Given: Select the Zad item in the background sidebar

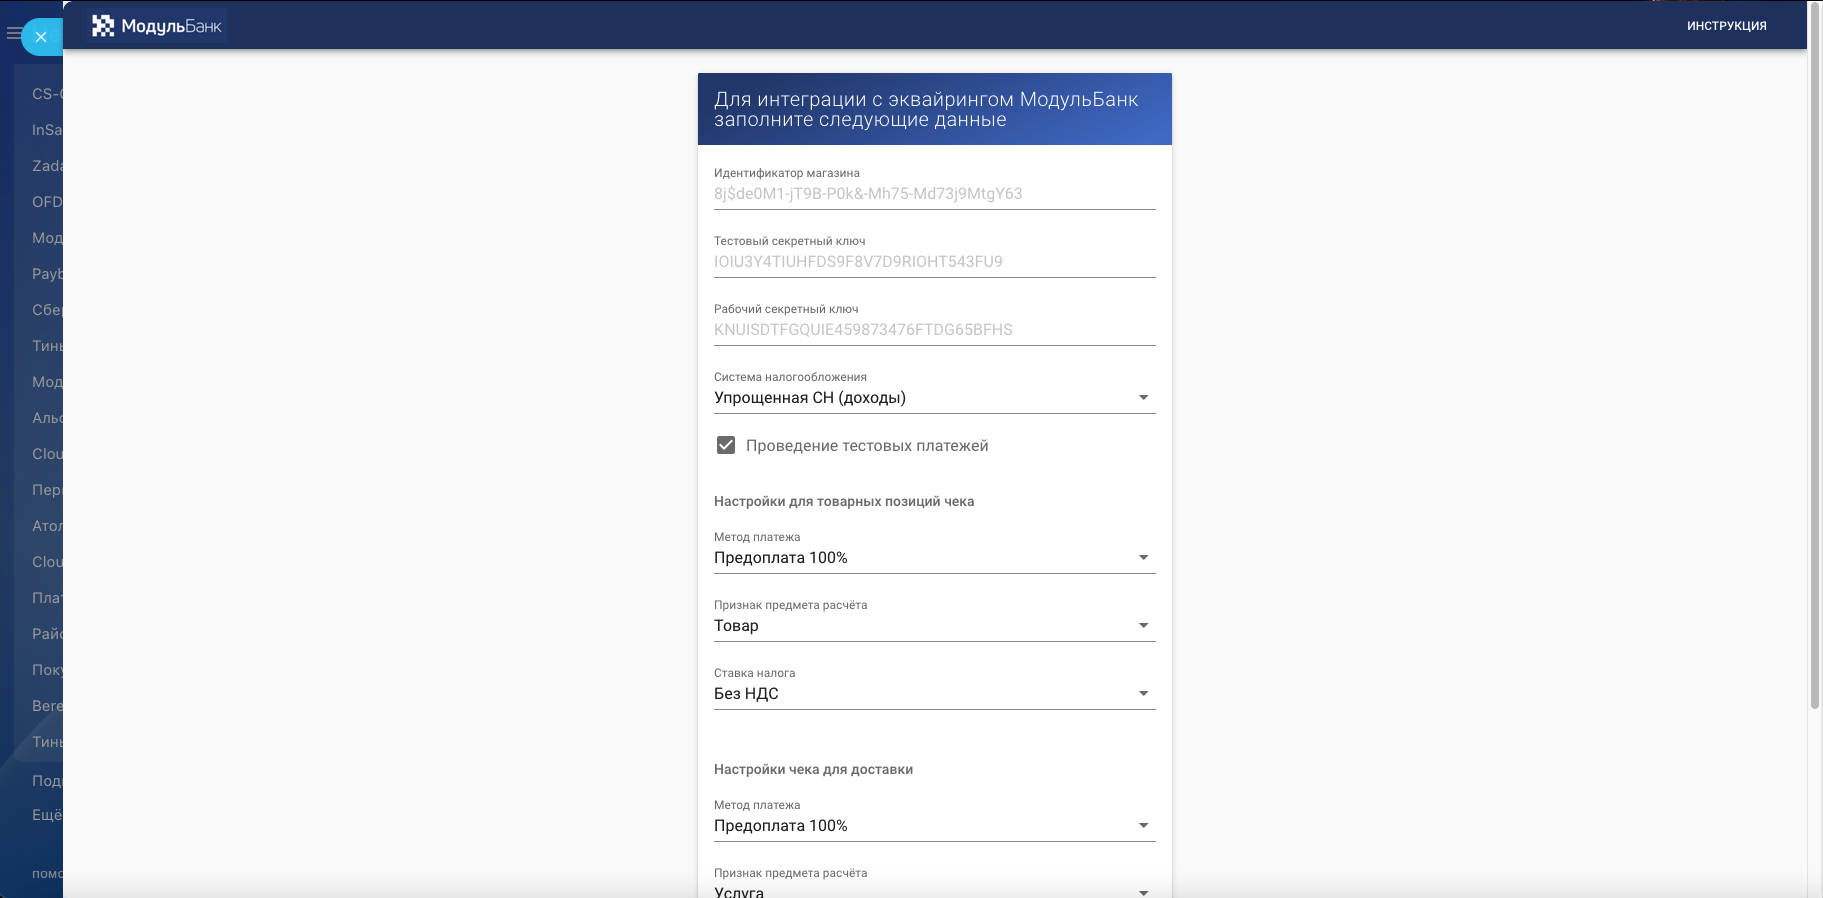Looking at the screenshot, I should pyautogui.click(x=47, y=166).
